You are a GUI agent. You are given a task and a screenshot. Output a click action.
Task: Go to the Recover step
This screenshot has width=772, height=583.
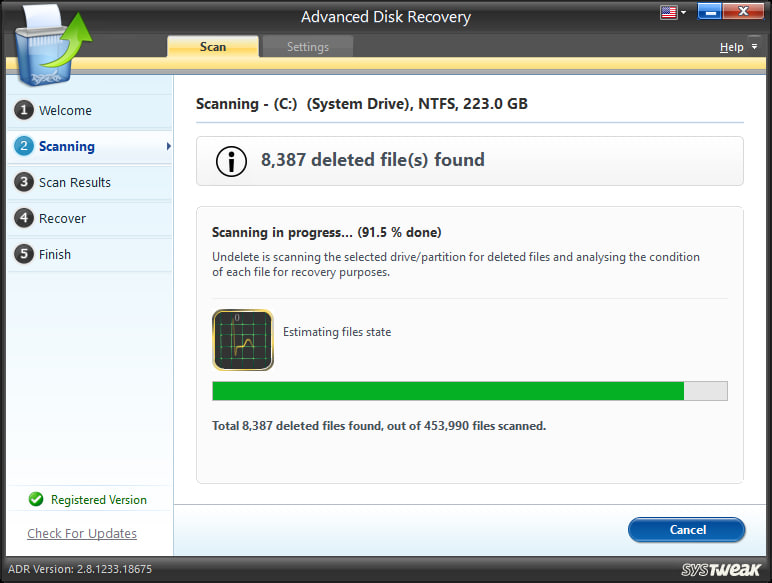pyautogui.click(x=90, y=218)
